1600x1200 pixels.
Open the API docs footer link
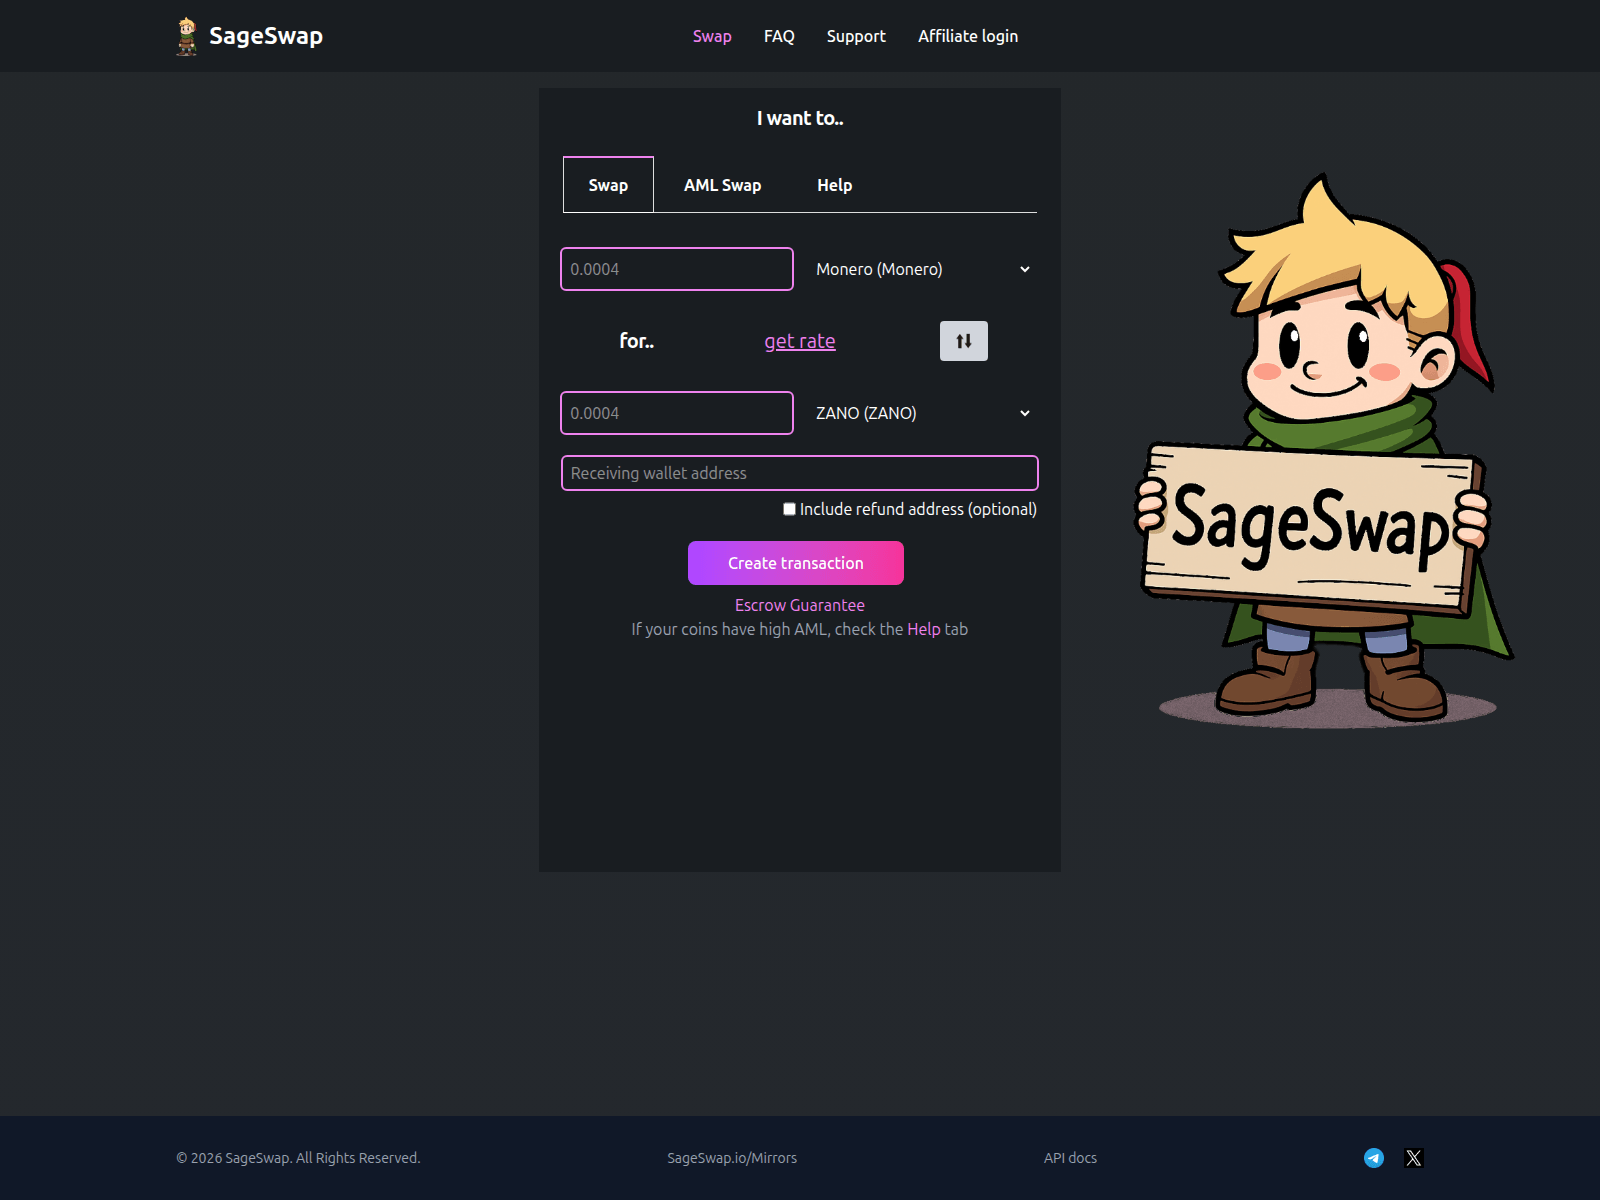[x=1070, y=1158]
